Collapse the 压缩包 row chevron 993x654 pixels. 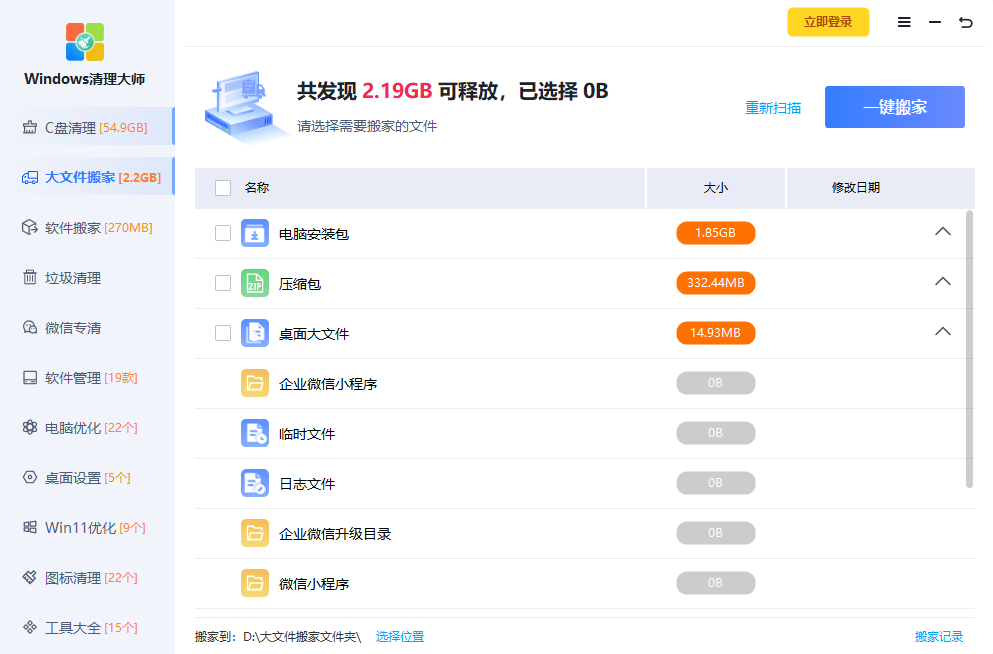pyautogui.click(x=942, y=282)
